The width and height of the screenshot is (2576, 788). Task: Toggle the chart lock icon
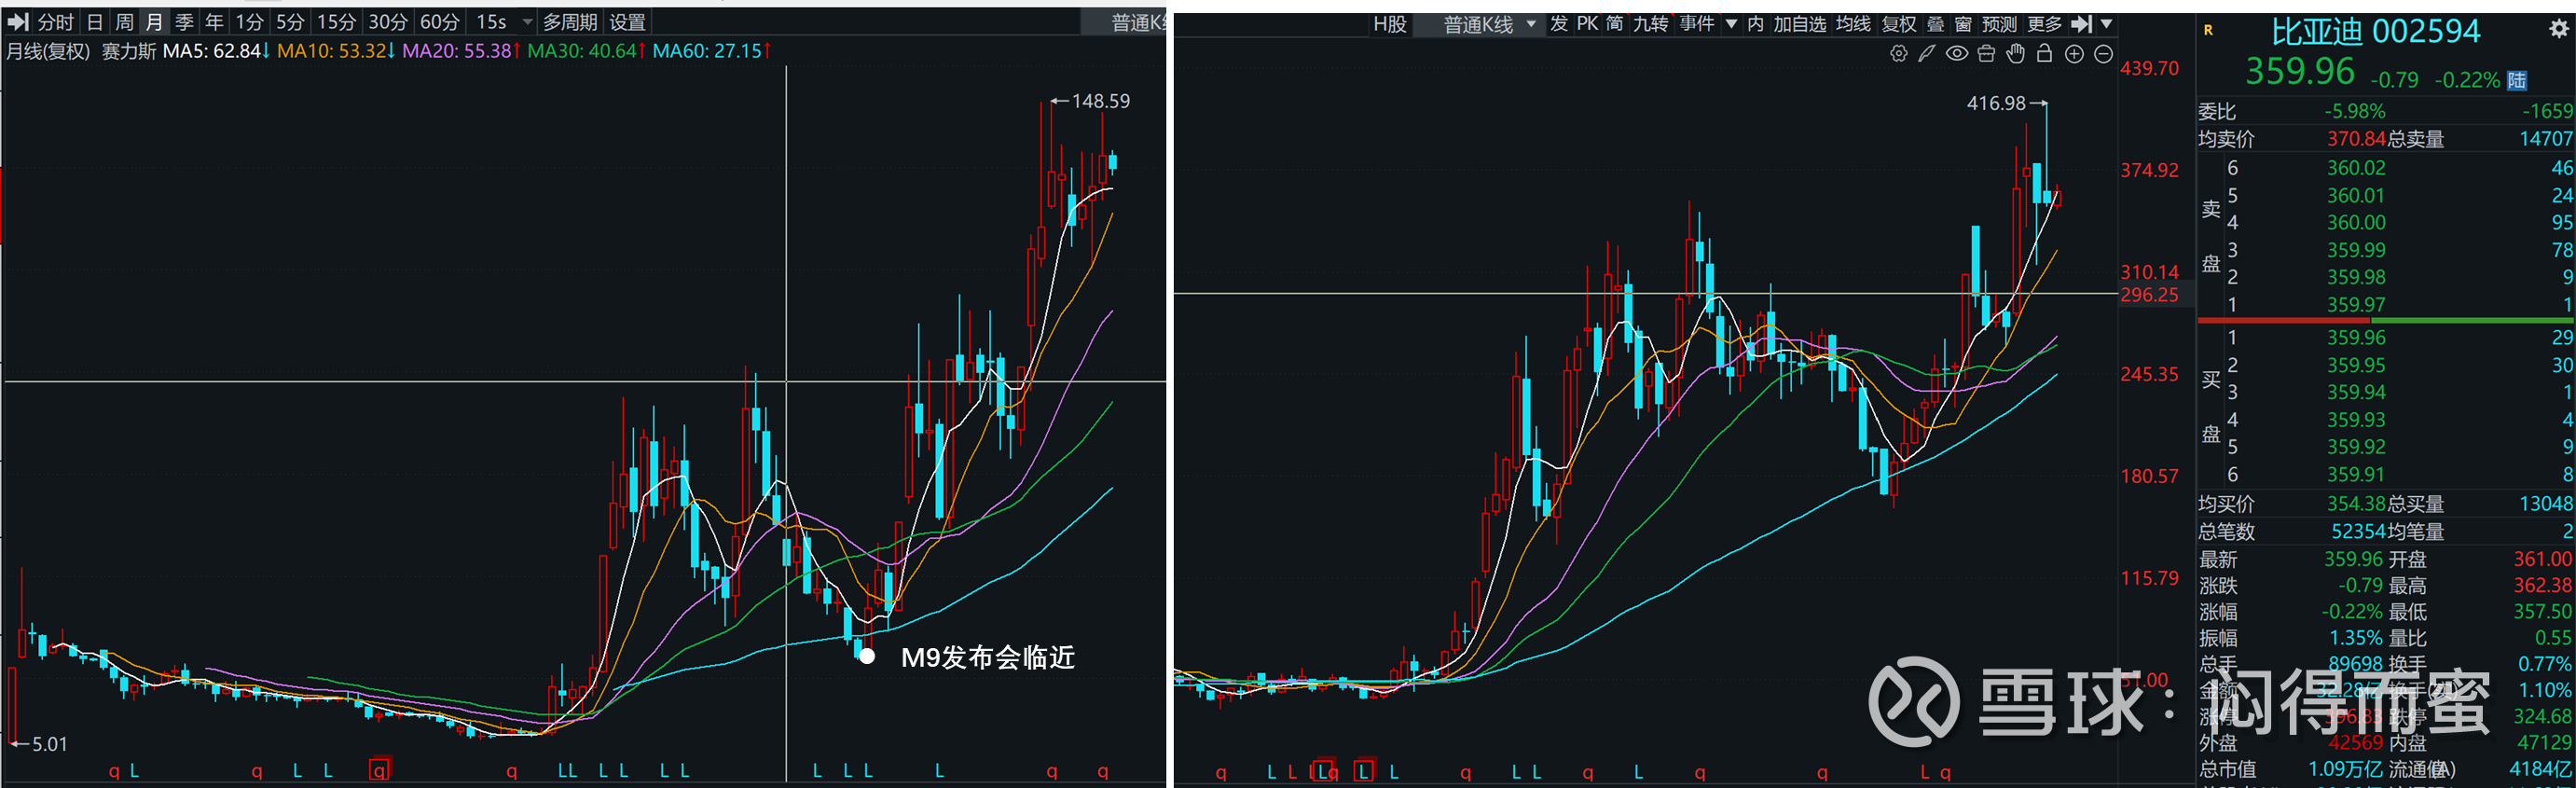2044,53
